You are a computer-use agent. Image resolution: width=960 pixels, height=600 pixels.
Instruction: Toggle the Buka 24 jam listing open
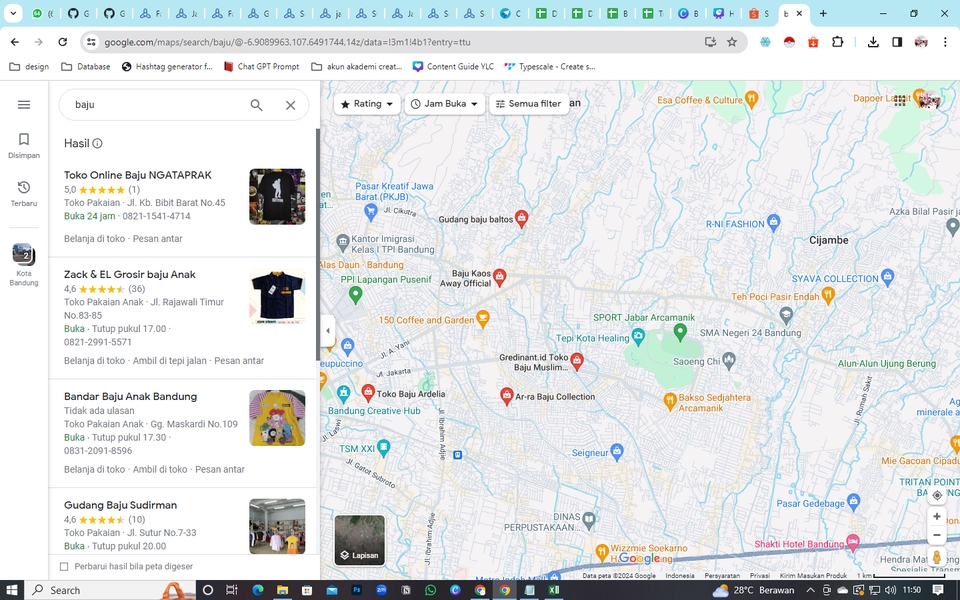(x=88, y=216)
